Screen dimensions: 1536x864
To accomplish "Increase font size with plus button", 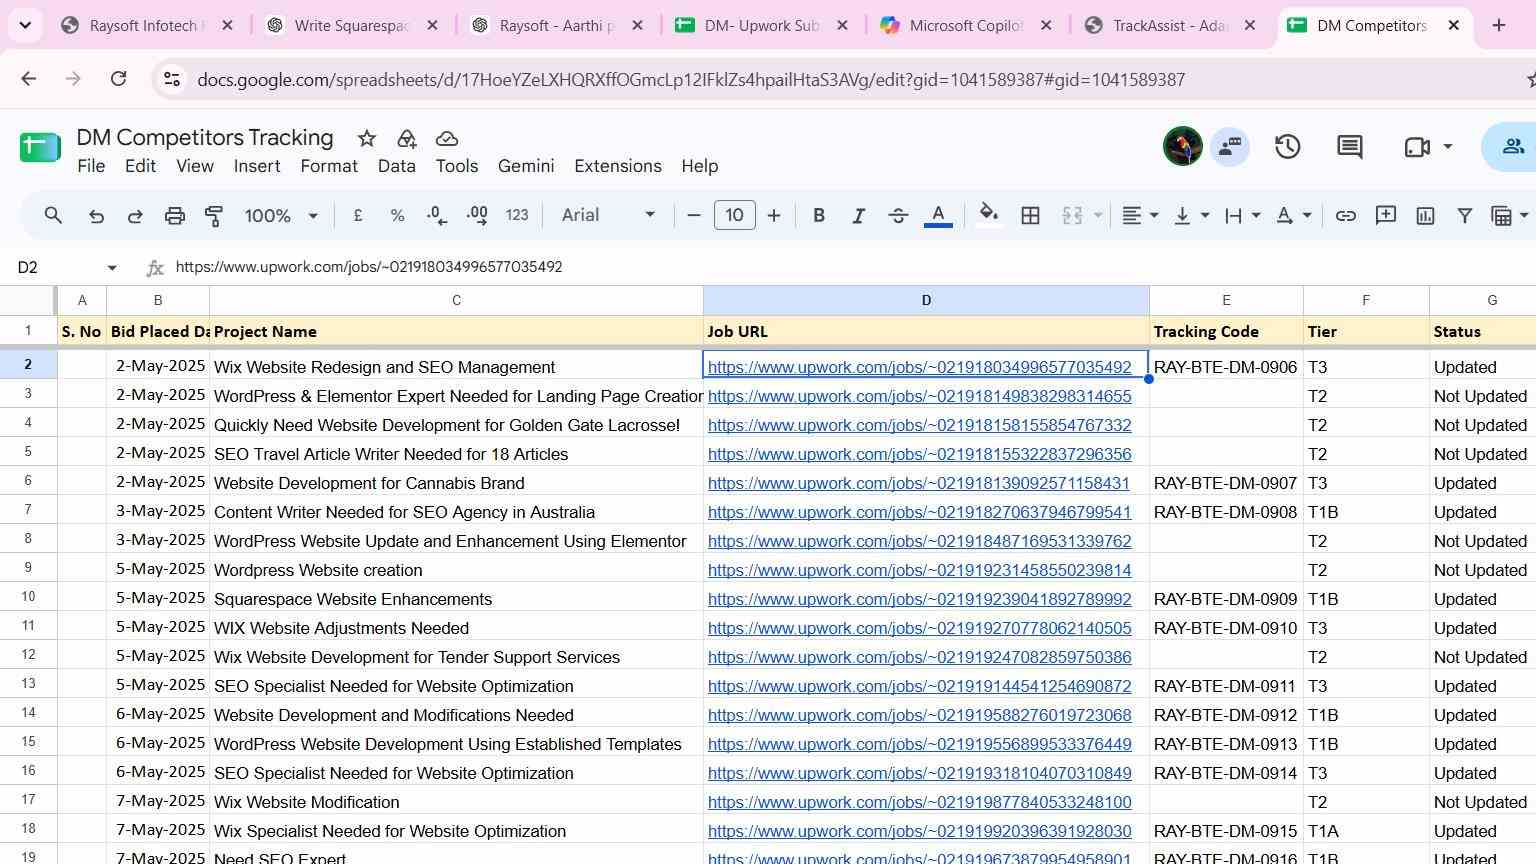I will tap(773, 215).
